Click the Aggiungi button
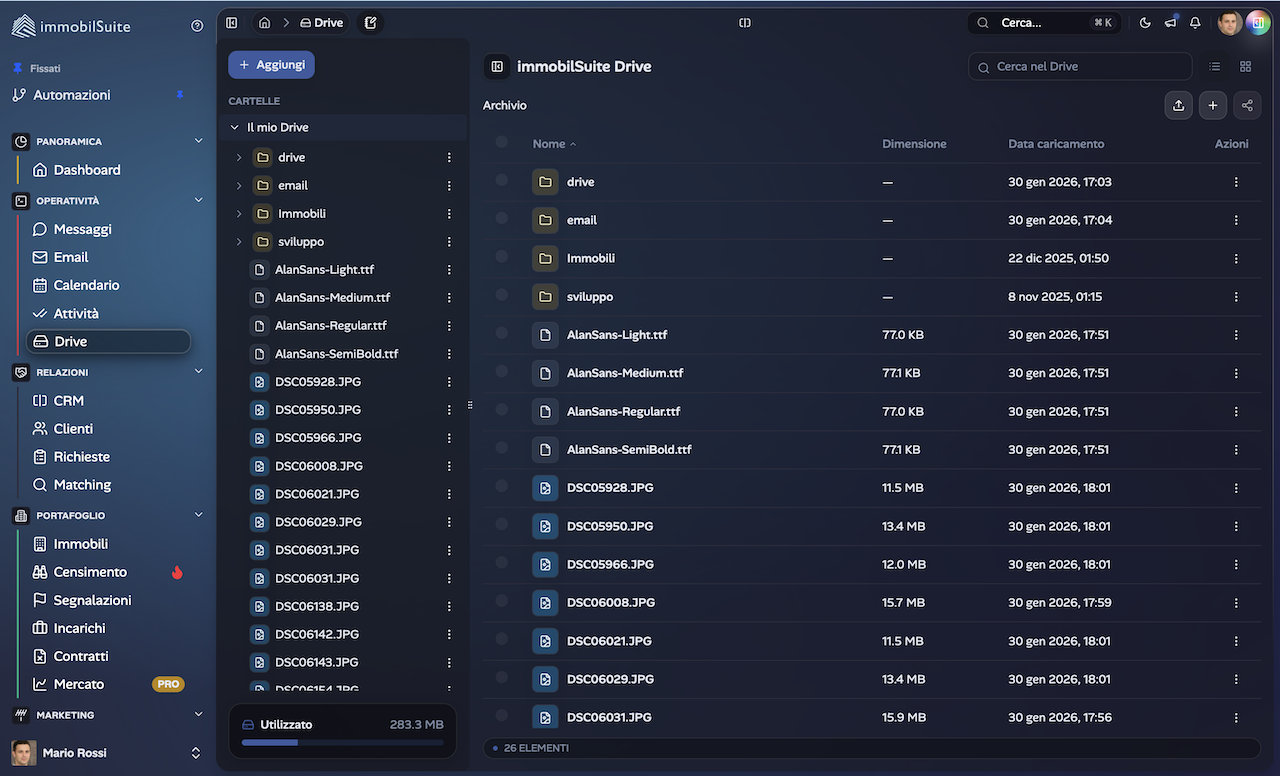 pos(271,65)
